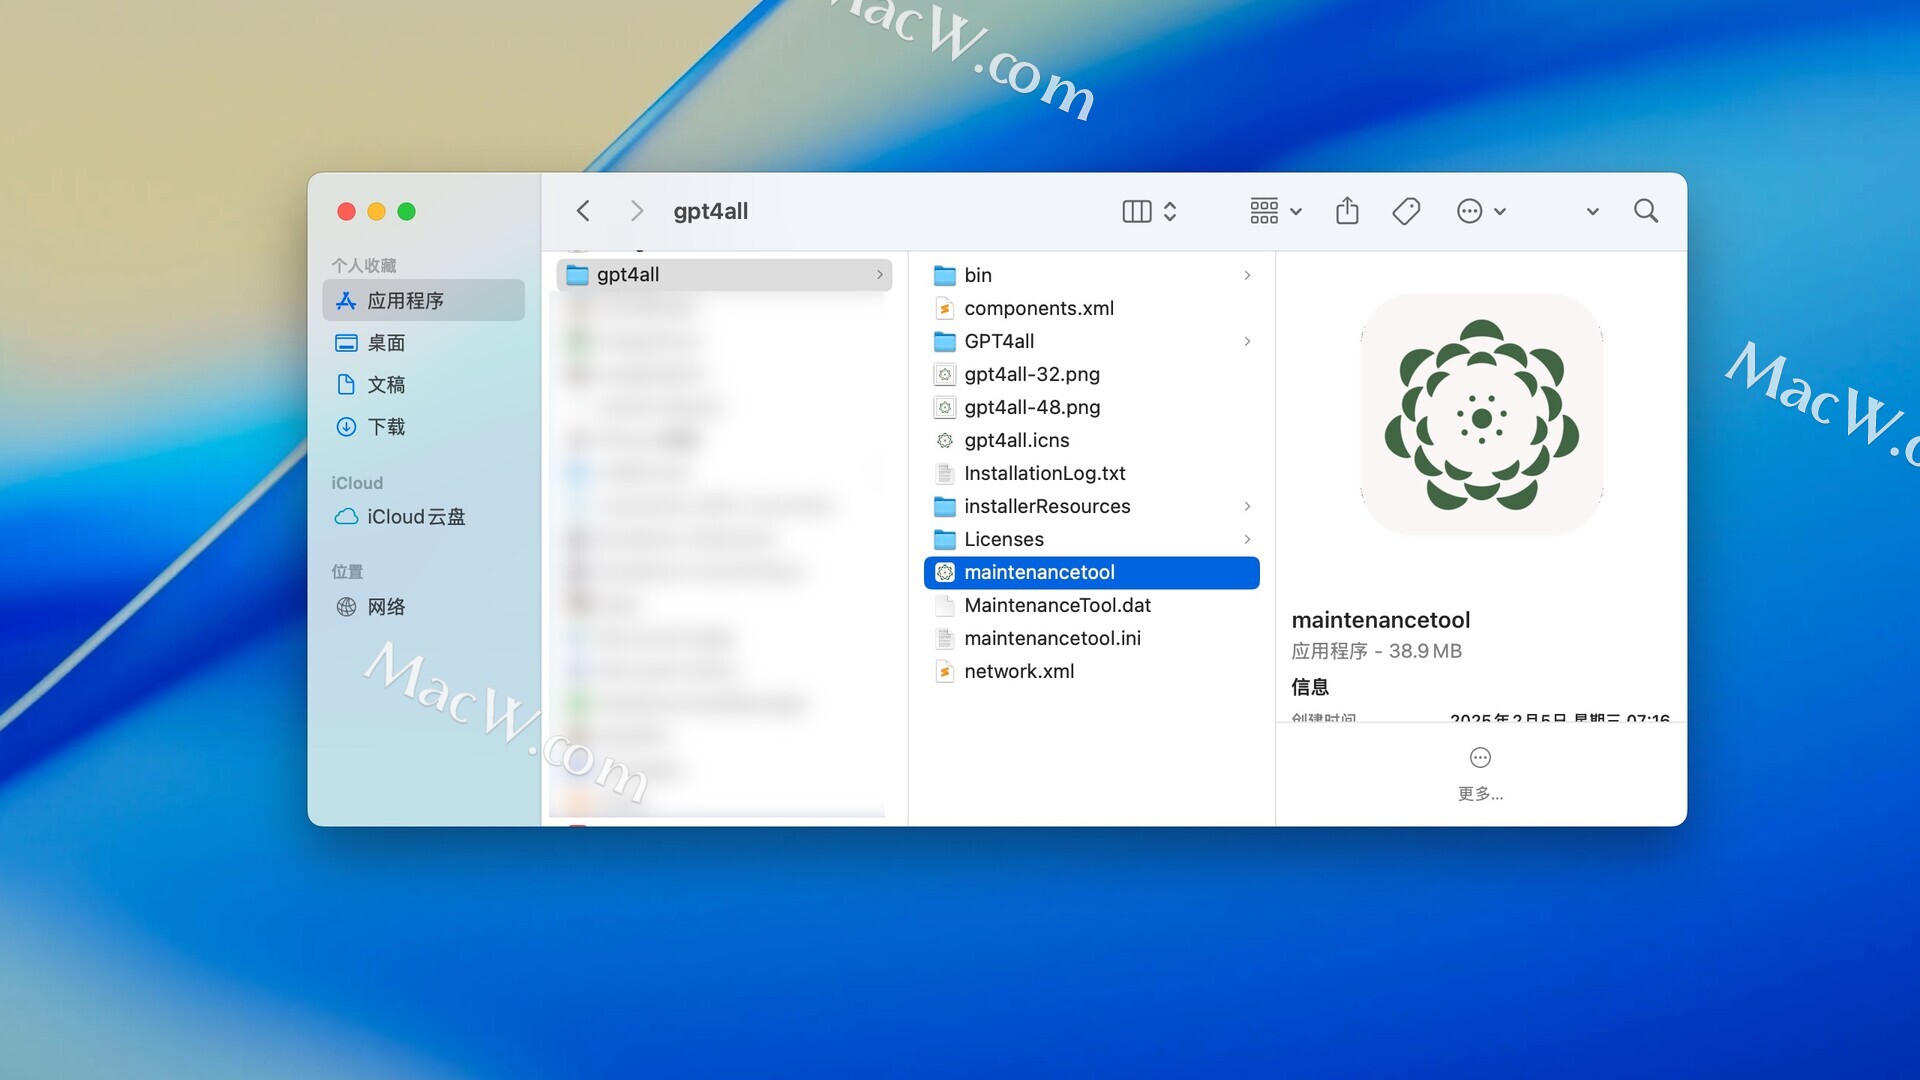This screenshot has width=1920, height=1080.
Task: Click the 信息 heading in preview pane
Action: [x=1310, y=687]
